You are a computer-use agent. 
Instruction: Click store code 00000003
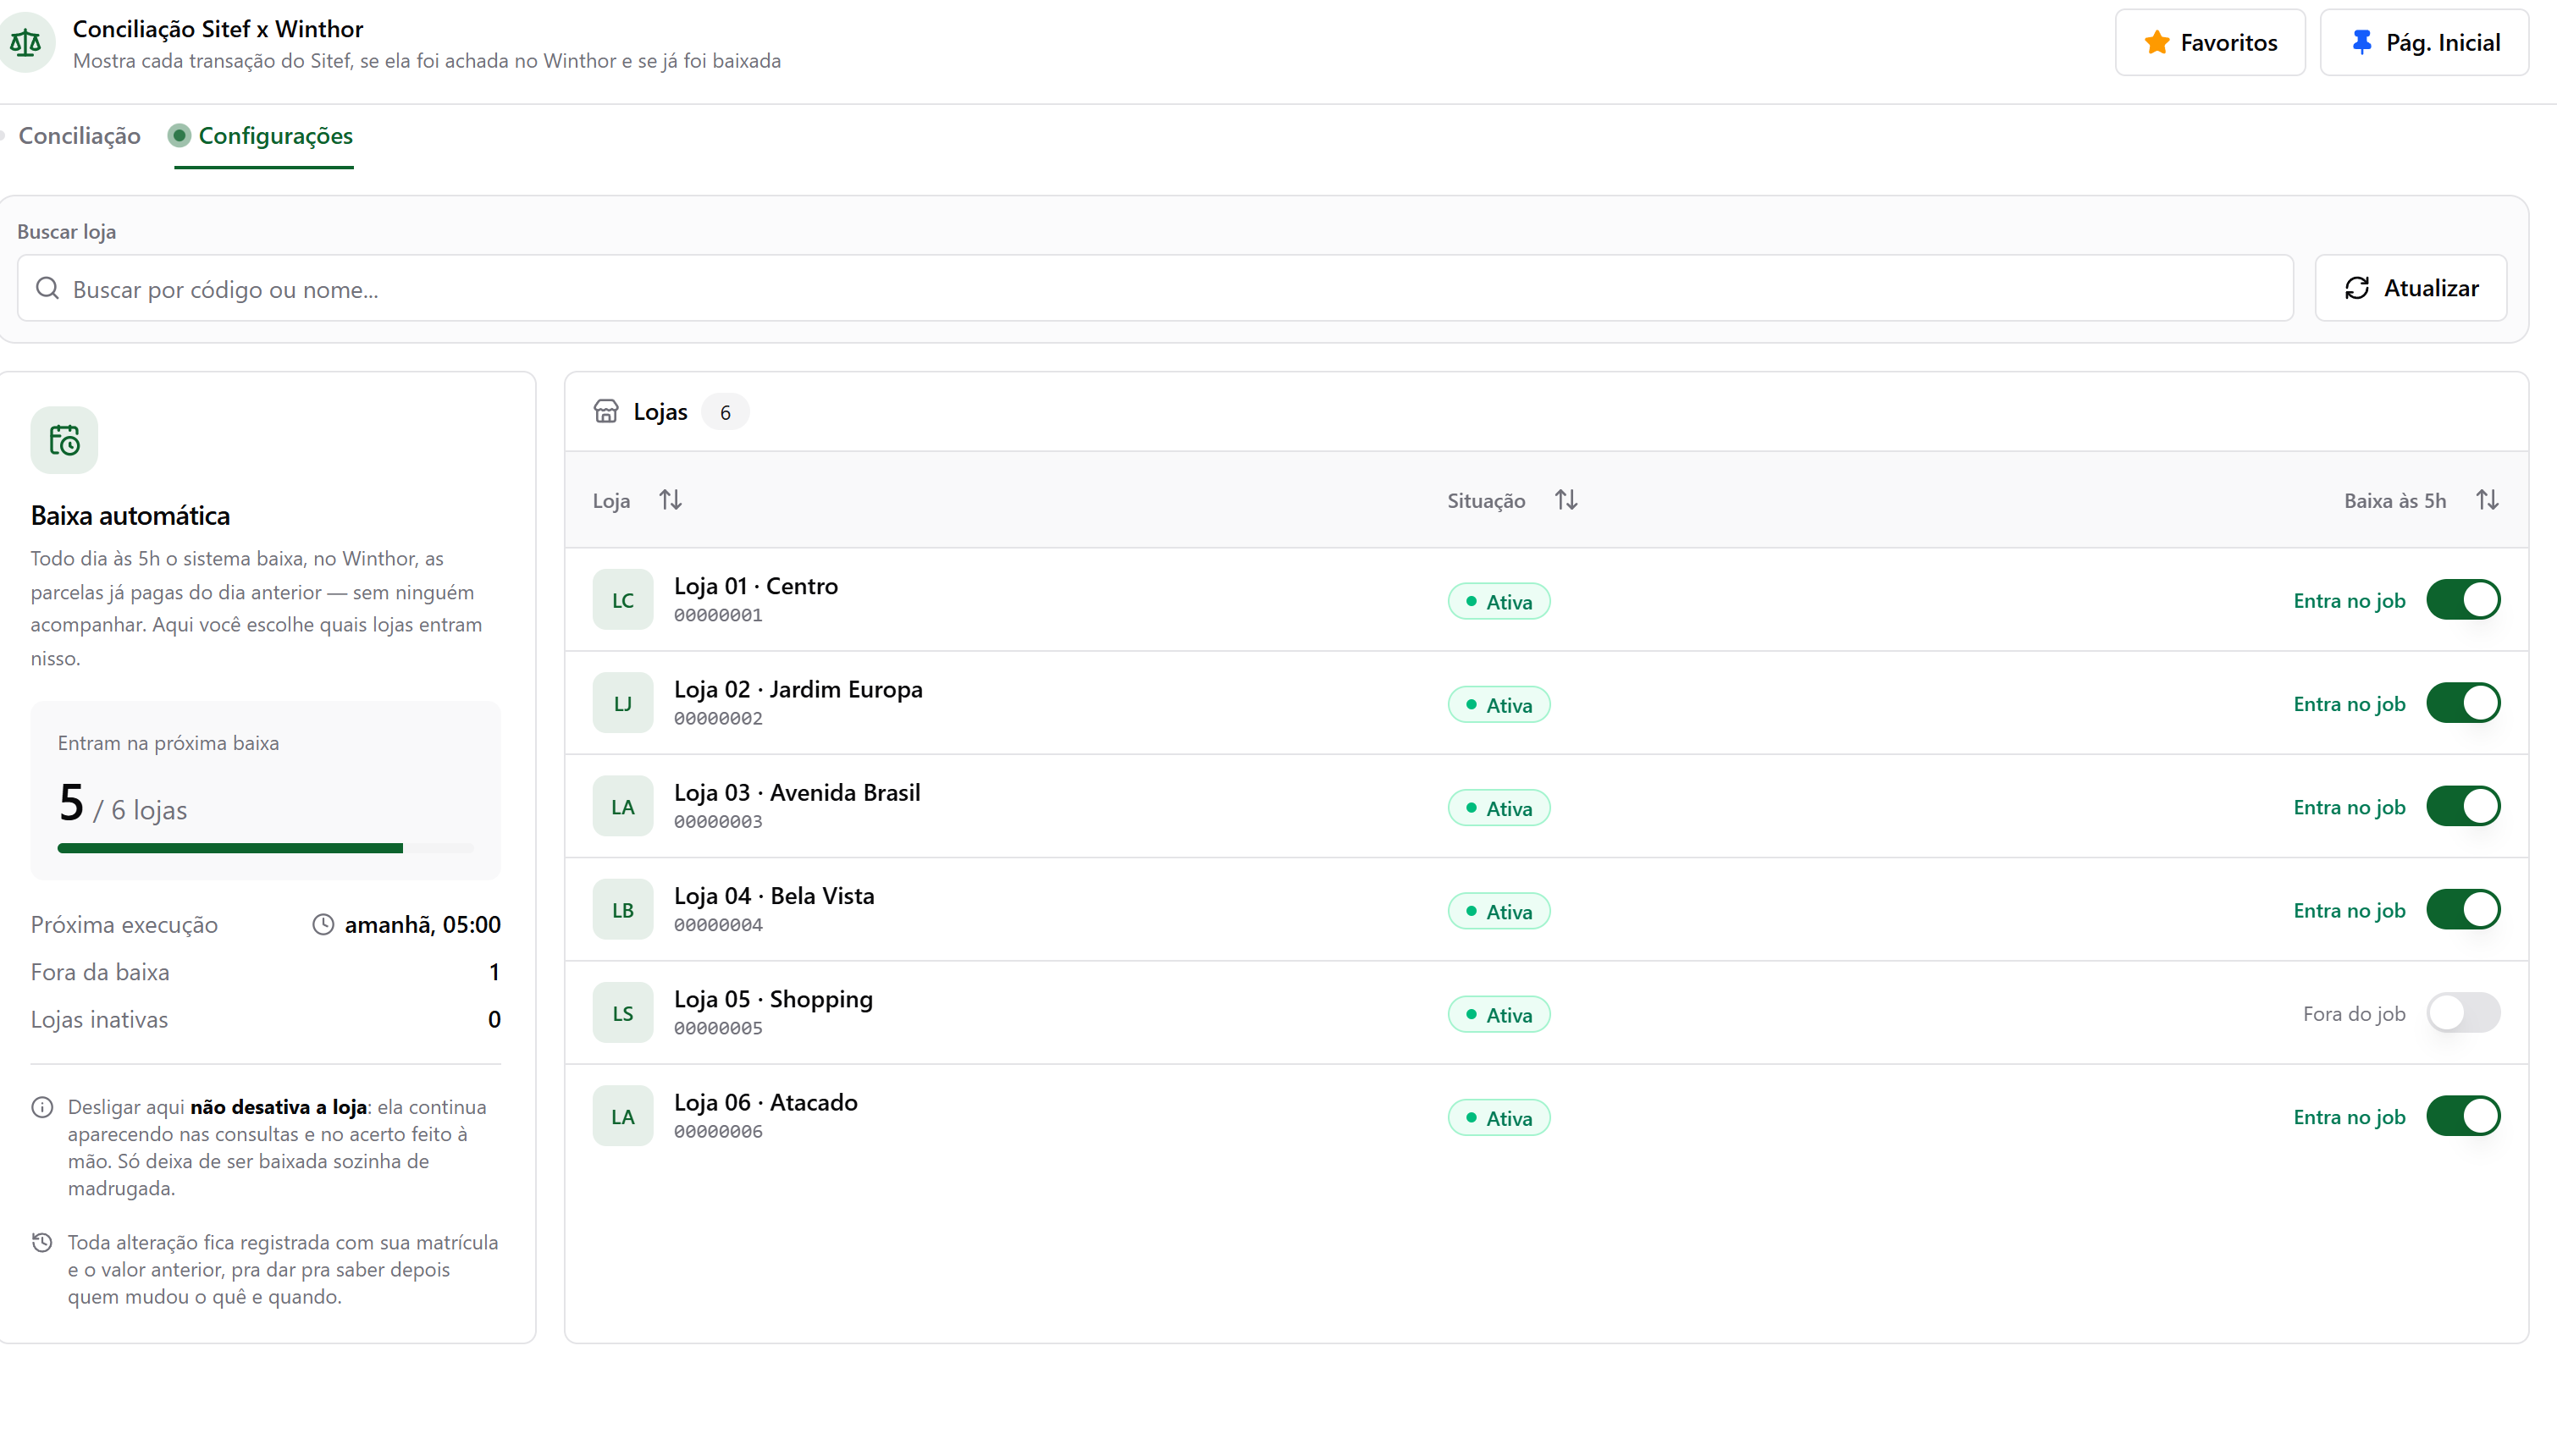(718, 821)
